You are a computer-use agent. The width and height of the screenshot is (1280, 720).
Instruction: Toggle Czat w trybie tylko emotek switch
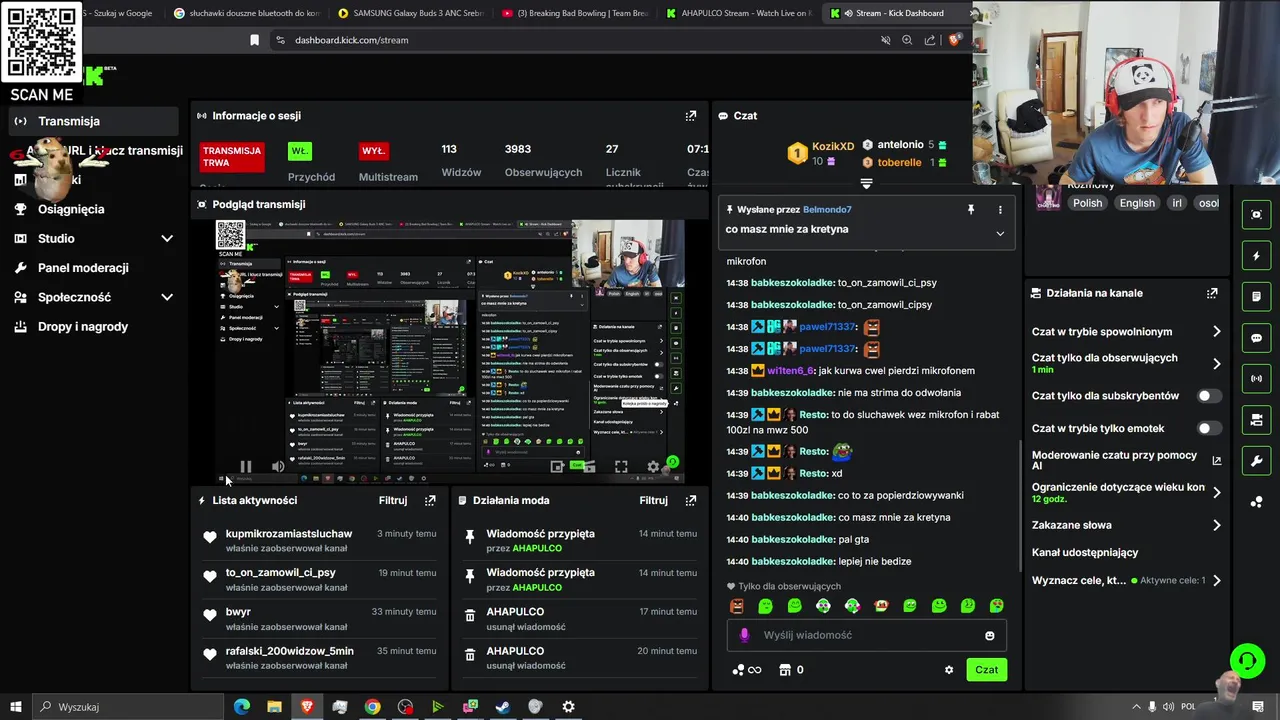coord(1209,428)
